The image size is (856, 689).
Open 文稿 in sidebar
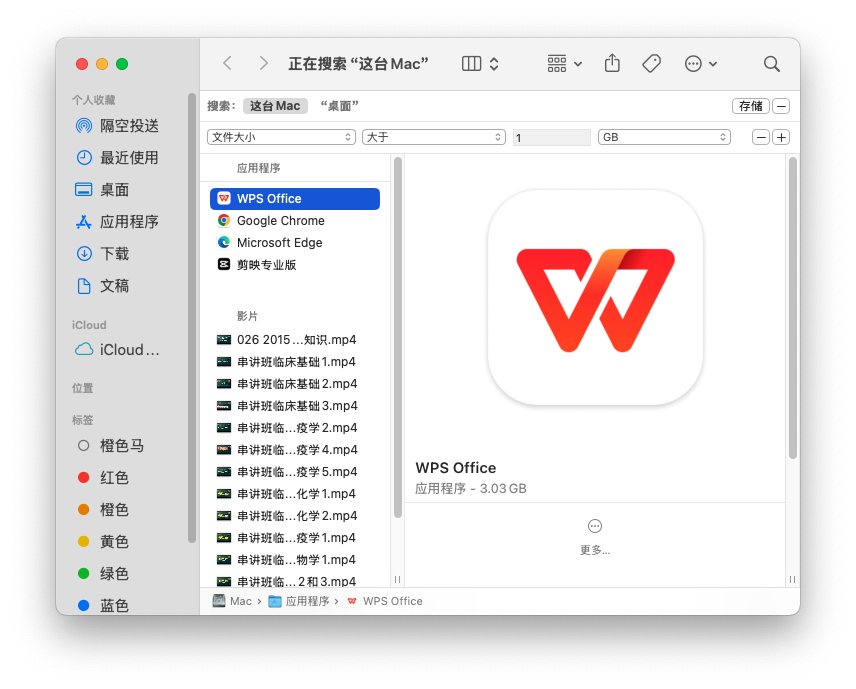[102, 286]
